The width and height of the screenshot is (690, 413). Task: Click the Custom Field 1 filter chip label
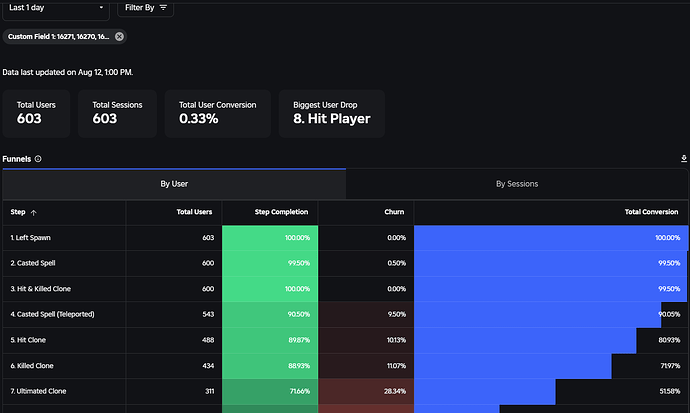click(x=59, y=37)
